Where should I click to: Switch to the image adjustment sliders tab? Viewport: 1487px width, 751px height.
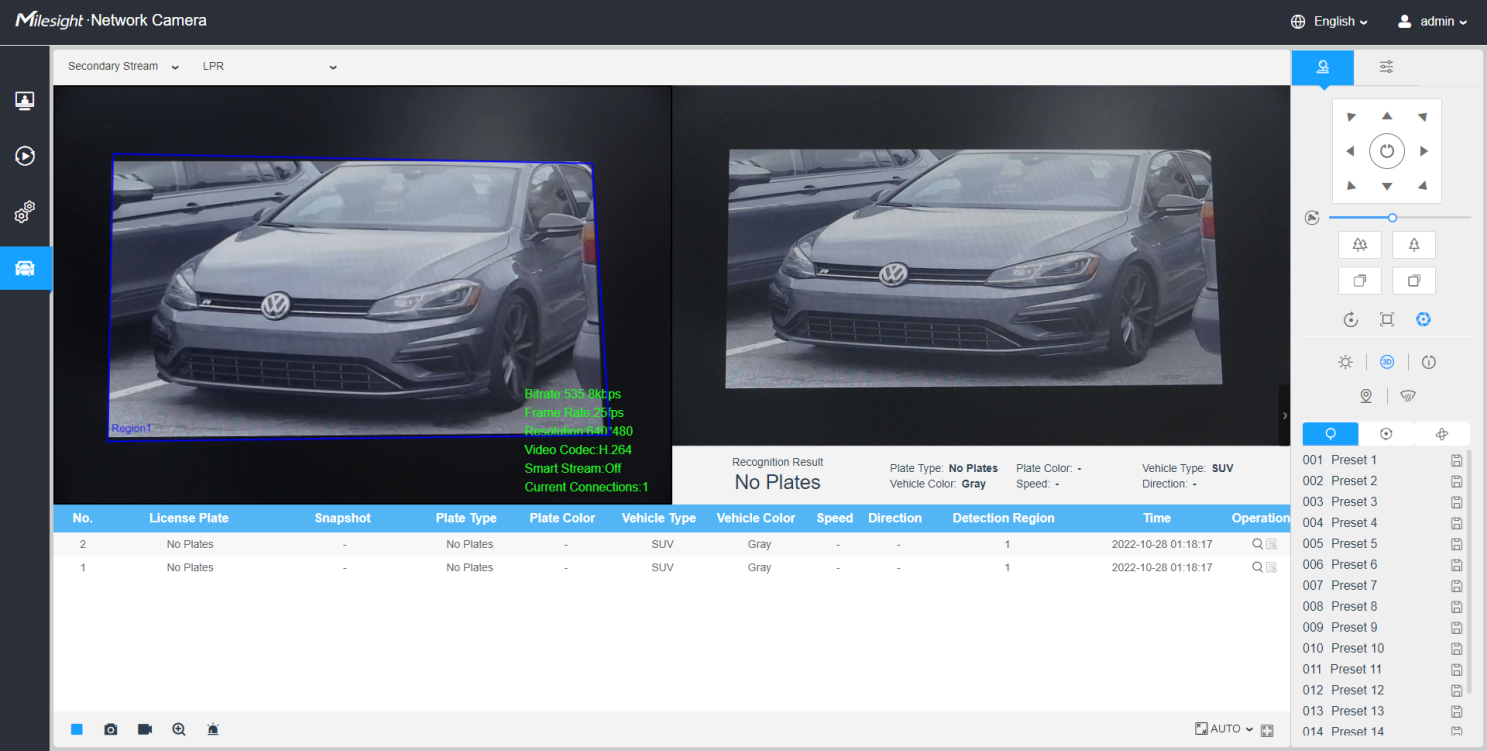coord(1386,67)
